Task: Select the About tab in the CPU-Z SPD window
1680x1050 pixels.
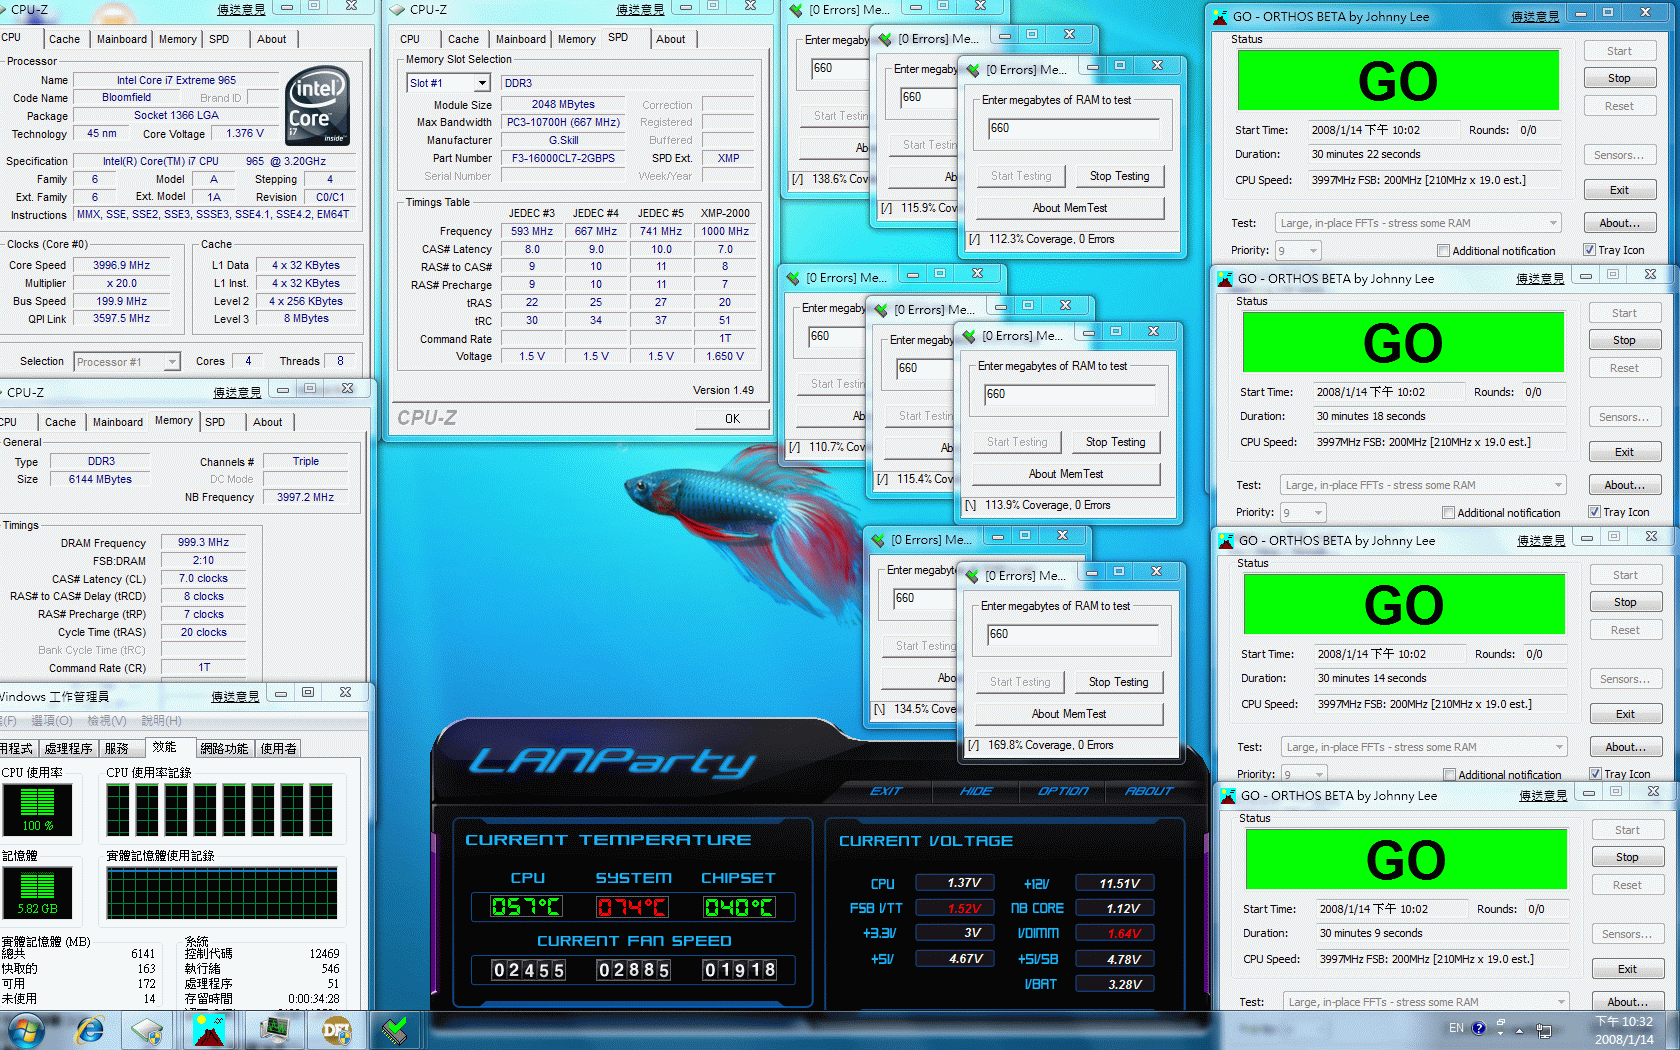Action: (x=671, y=39)
